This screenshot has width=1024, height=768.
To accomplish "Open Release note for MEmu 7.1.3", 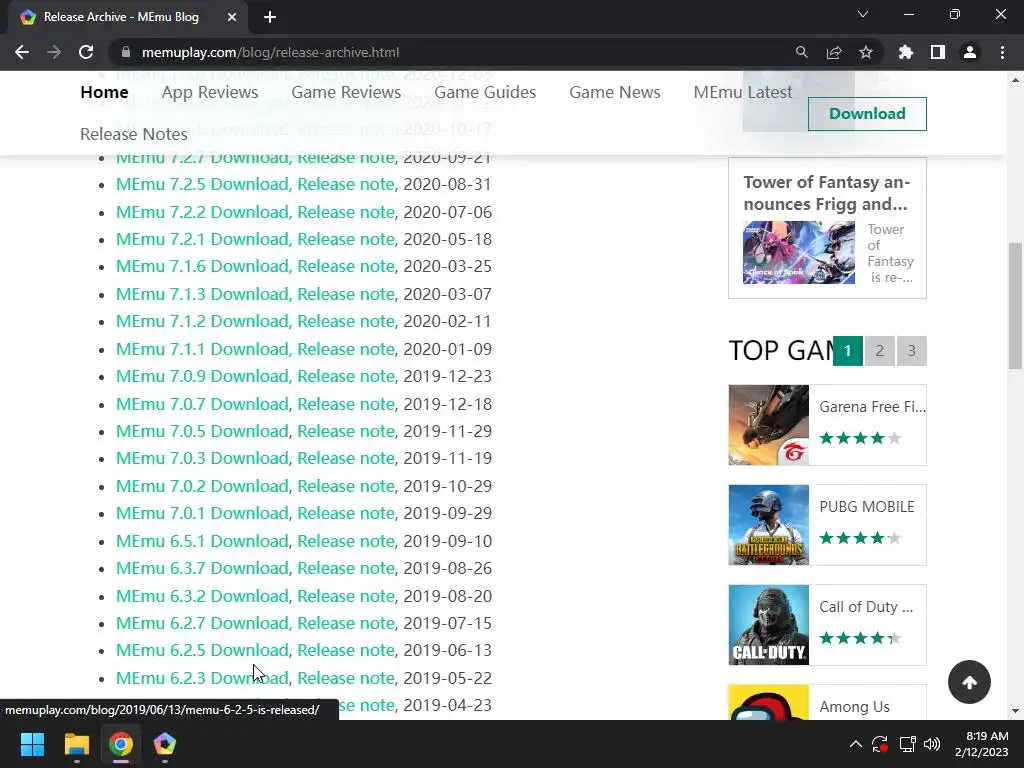I will [346, 295].
